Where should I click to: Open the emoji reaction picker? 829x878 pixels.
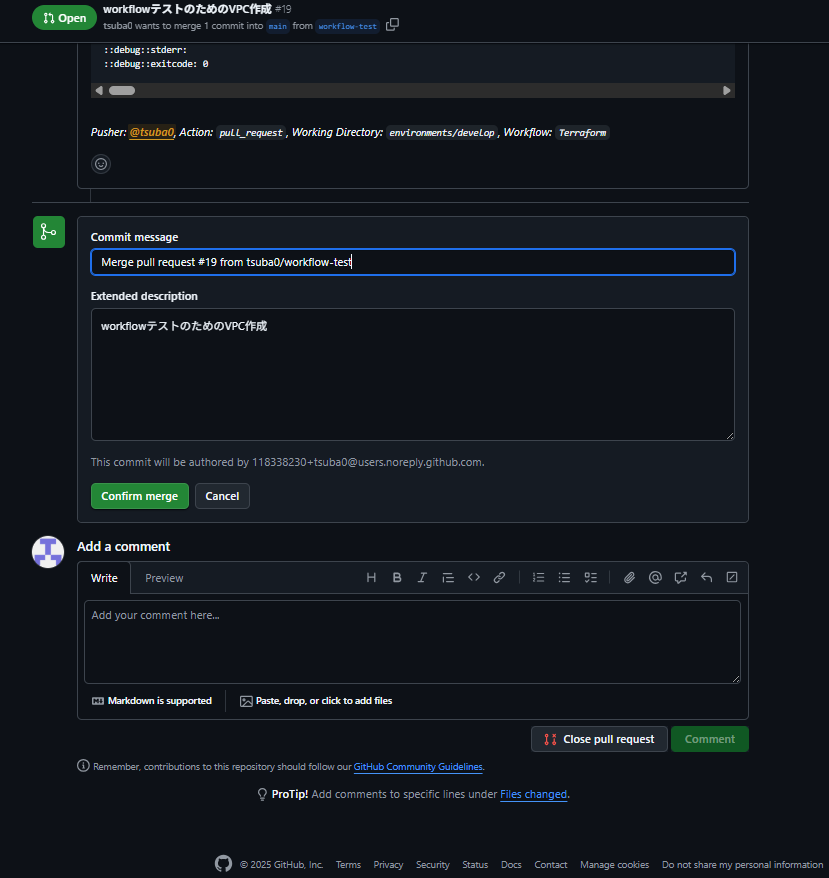[x=100, y=163]
